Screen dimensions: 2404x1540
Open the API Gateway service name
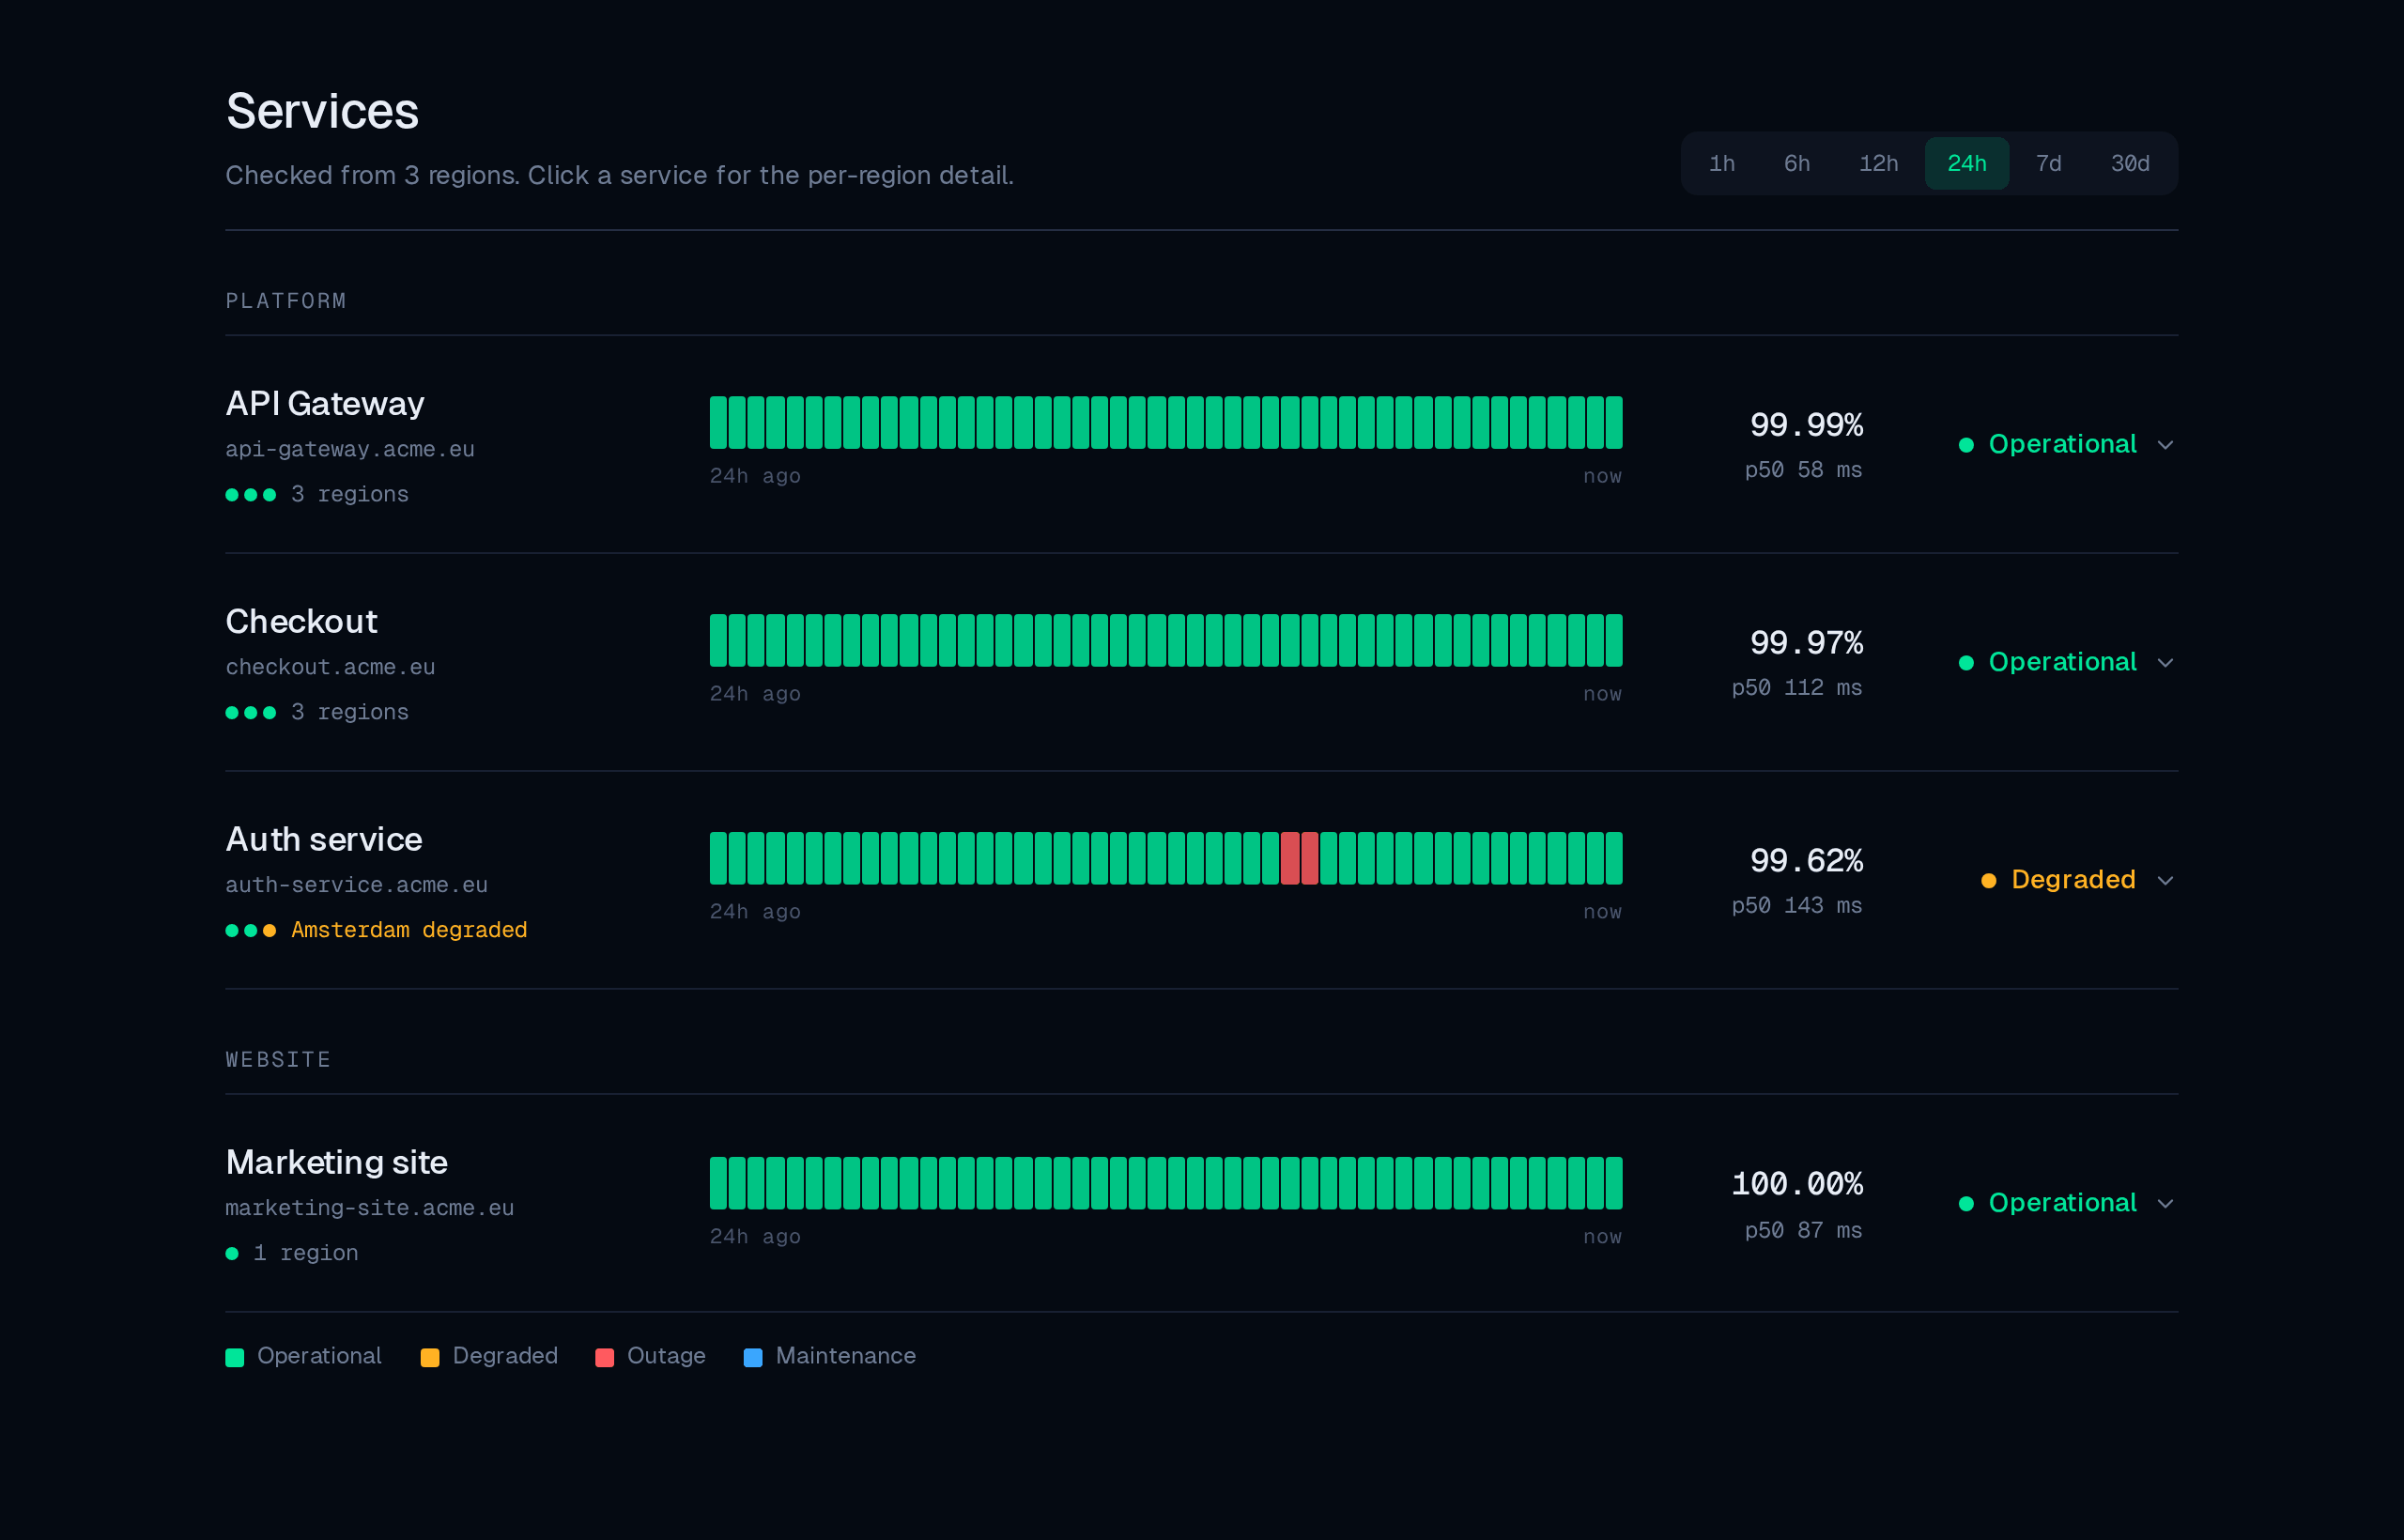click(325, 403)
